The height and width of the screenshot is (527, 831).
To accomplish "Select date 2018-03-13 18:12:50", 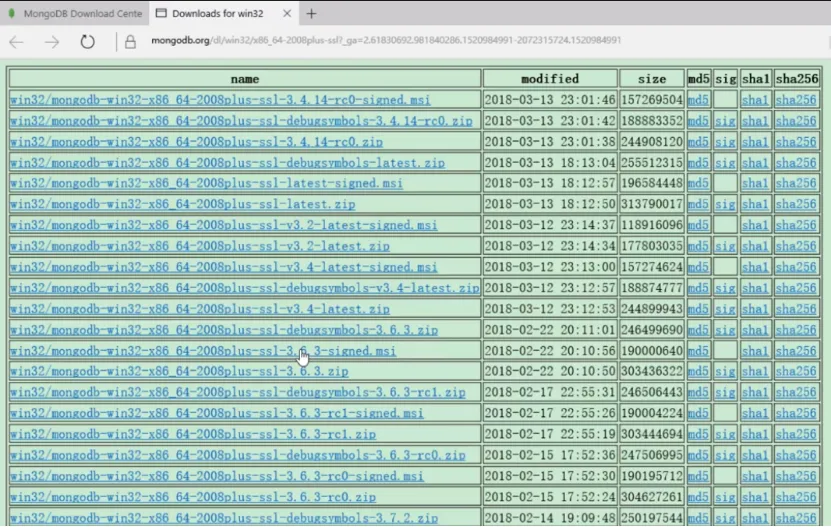I will (550, 204).
